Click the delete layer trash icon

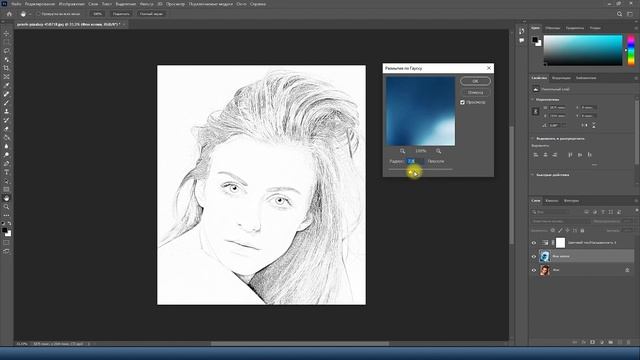[628, 342]
